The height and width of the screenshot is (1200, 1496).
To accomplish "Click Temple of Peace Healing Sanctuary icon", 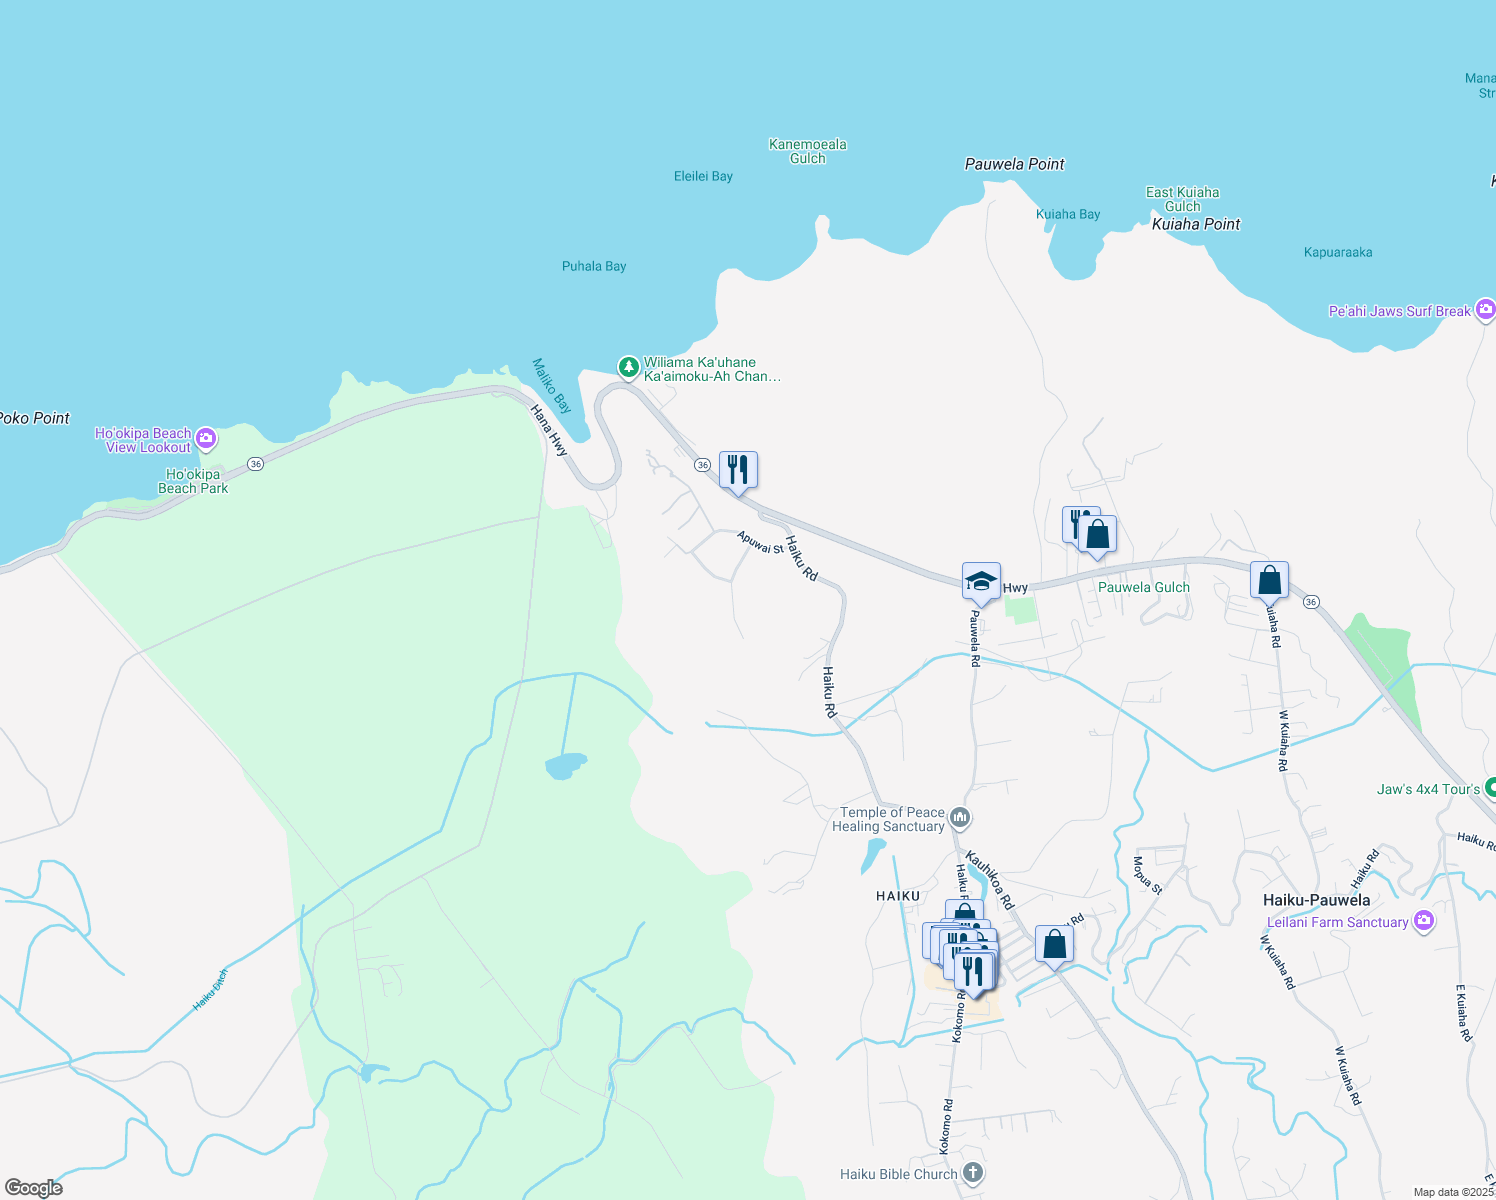I will (x=960, y=818).
